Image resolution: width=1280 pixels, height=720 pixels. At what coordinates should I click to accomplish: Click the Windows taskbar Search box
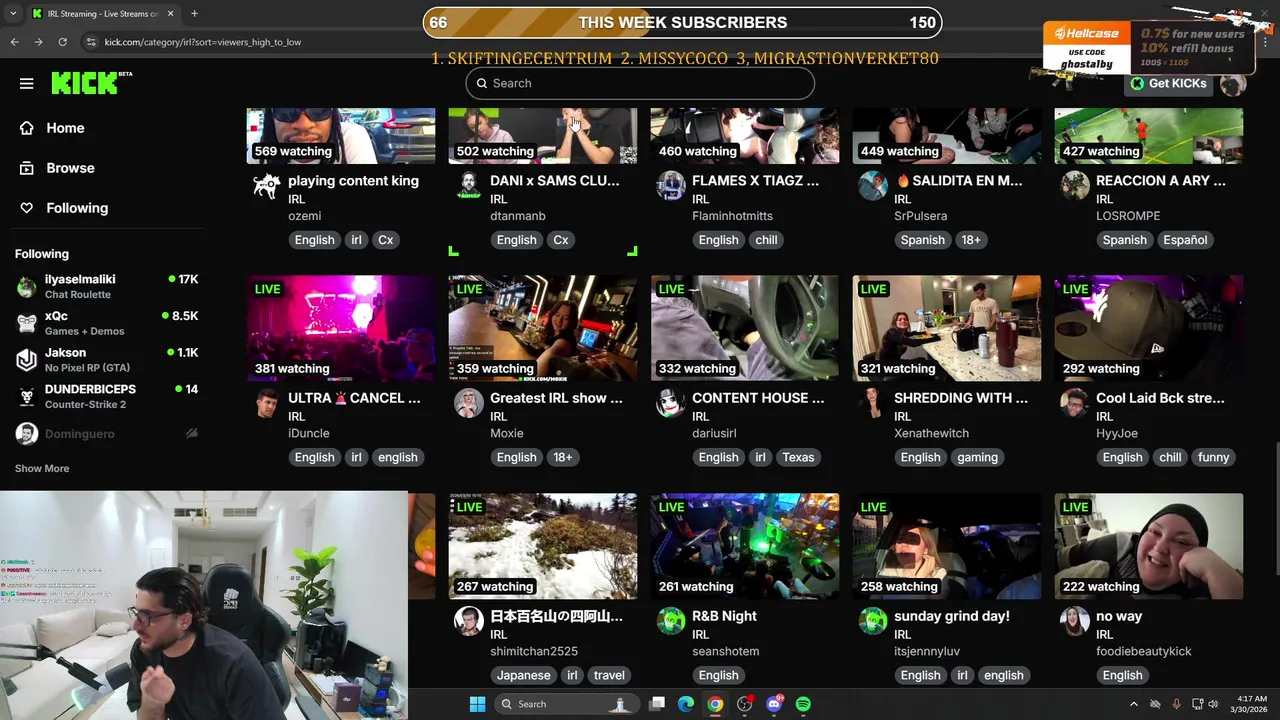[x=565, y=704]
